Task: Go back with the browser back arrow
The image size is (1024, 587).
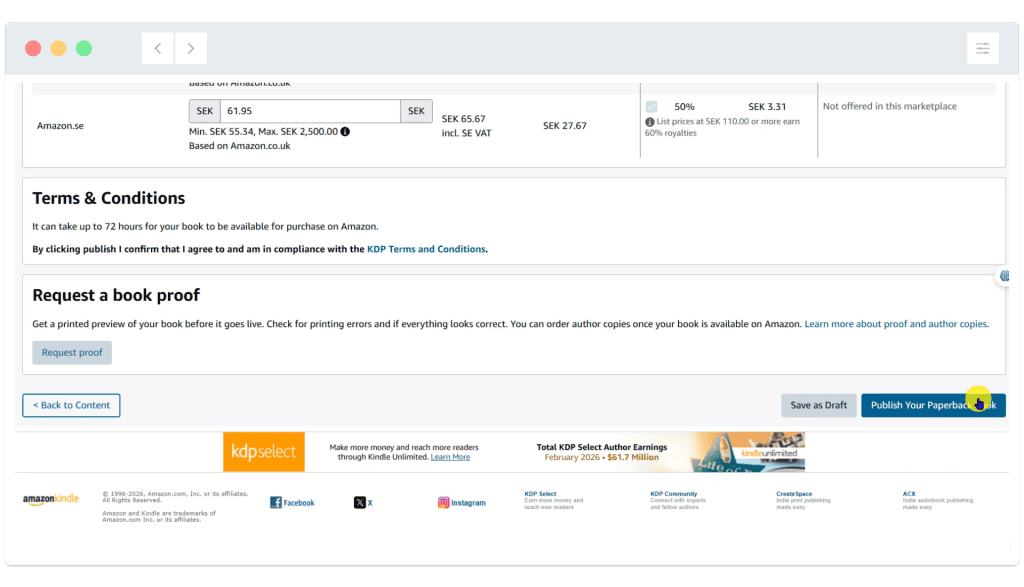Action: pos(158,48)
